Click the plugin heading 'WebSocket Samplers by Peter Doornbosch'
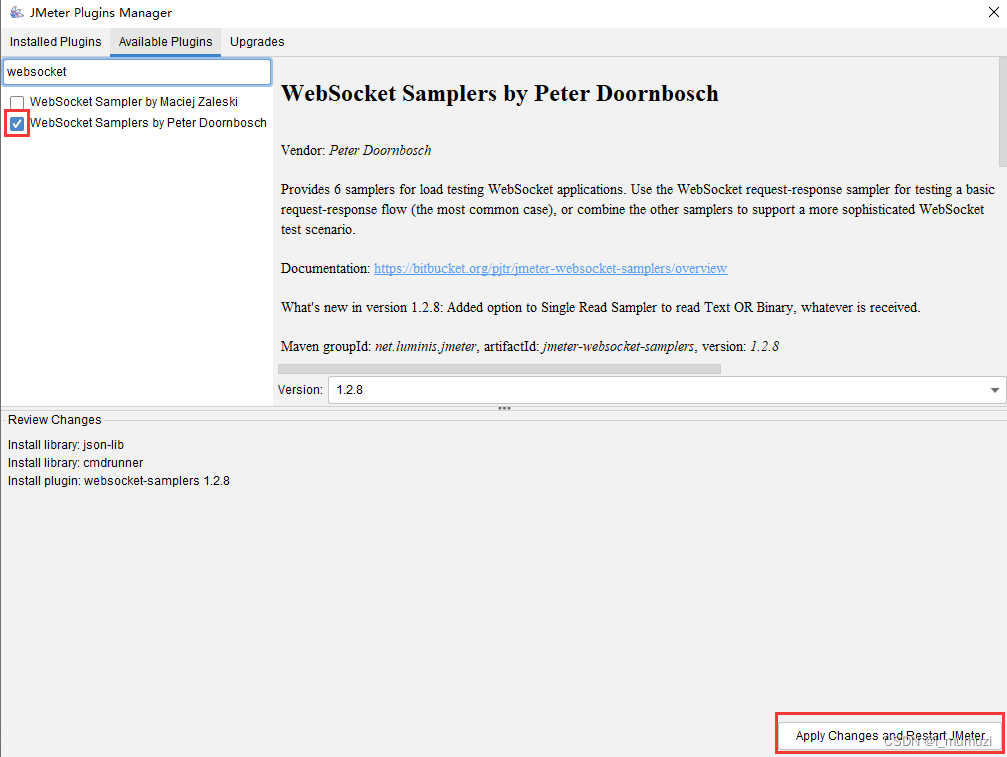 pos(500,94)
